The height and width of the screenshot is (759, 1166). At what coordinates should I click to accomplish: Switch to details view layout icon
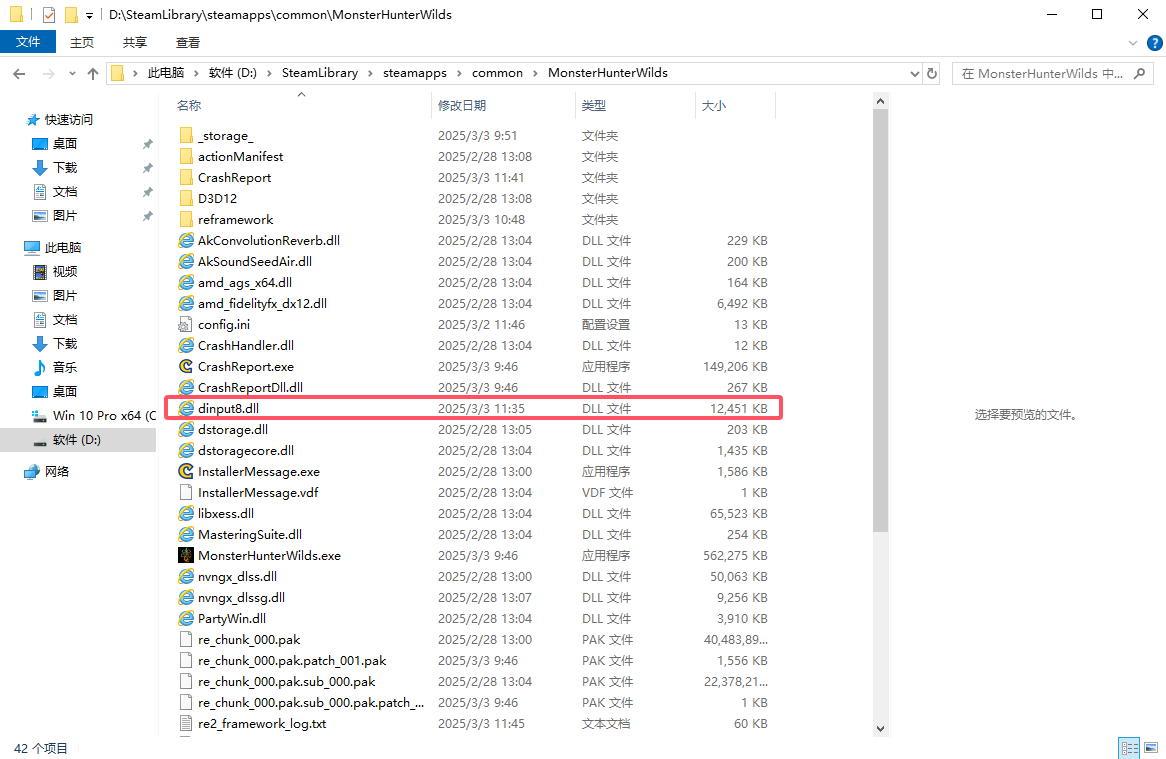1129,748
